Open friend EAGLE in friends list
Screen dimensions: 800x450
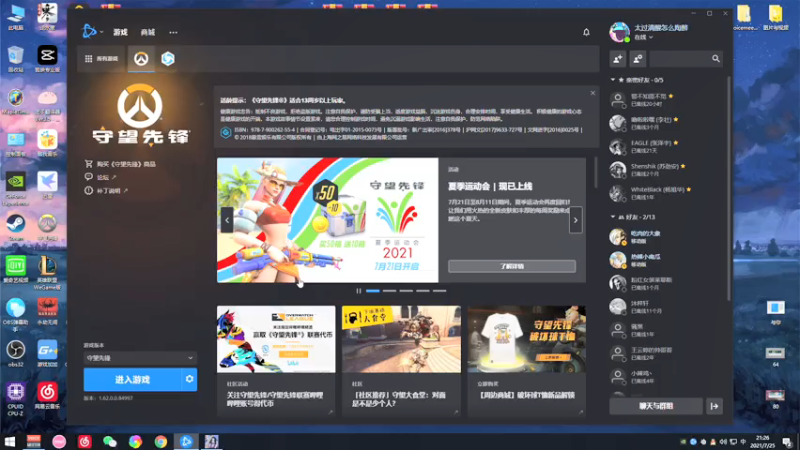(666, 146)
